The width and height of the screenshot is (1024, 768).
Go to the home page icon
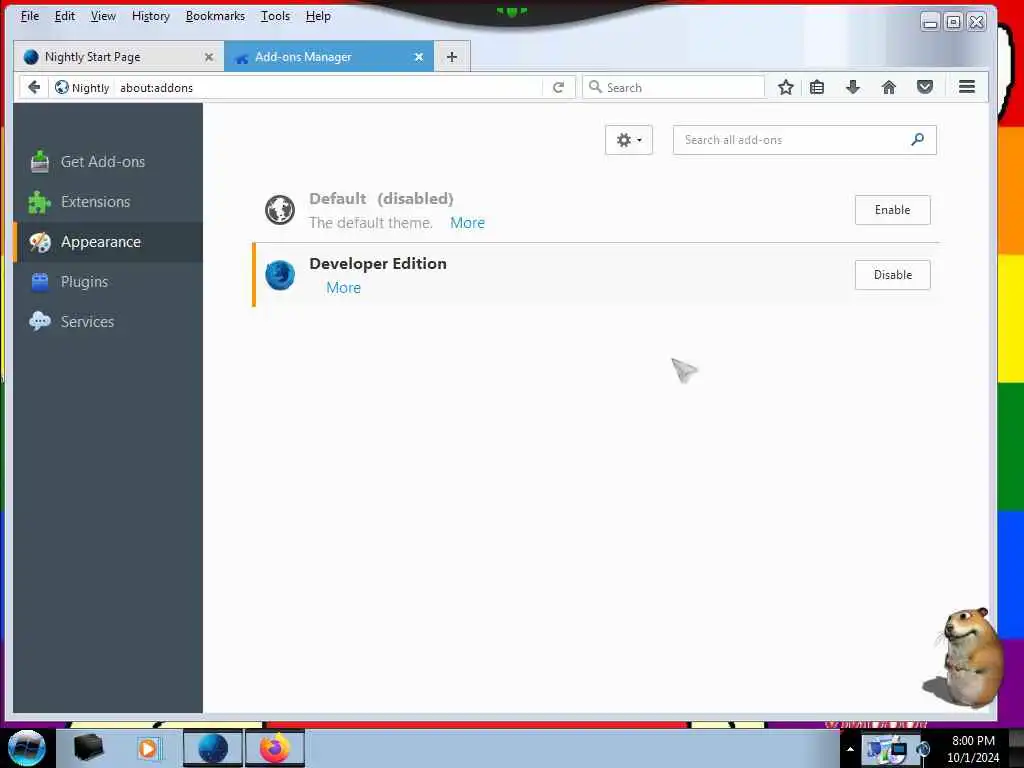click(889, 88)
